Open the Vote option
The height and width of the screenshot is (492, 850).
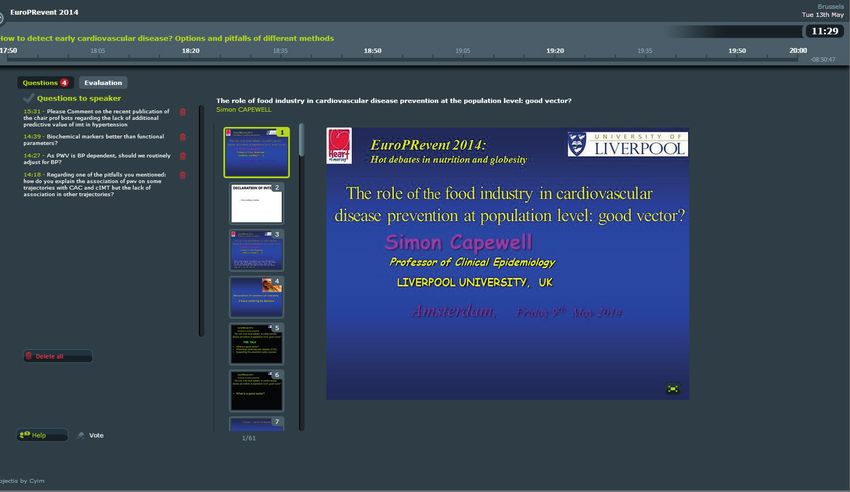(91, 435)
